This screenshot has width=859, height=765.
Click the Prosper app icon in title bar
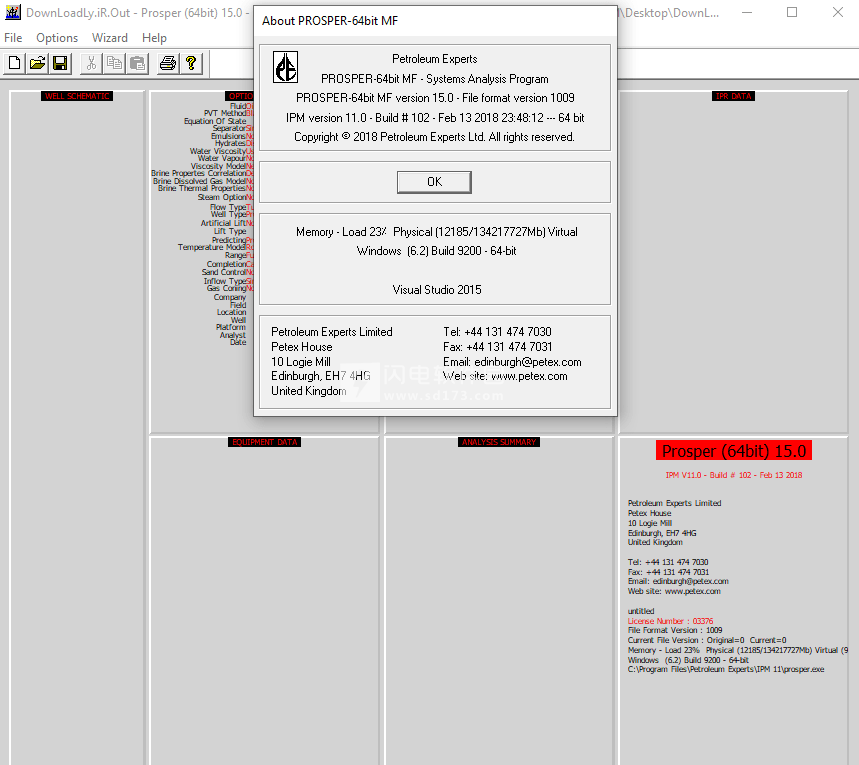13,12
